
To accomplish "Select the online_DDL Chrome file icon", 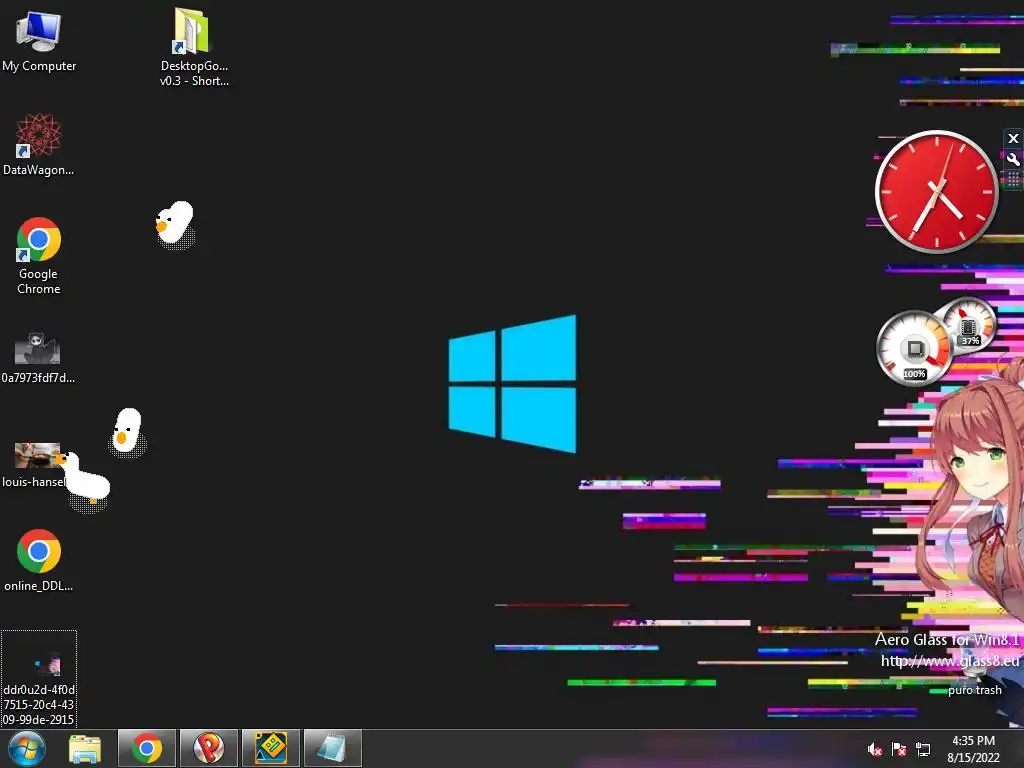I will (x=39, y=560).
